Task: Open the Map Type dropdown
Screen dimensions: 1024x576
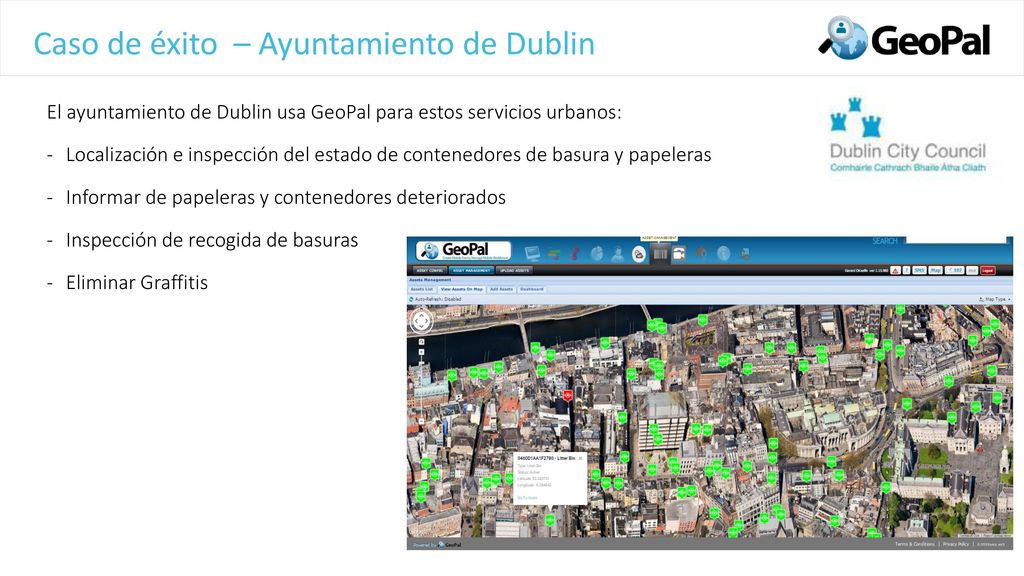Action: (994, 299)
